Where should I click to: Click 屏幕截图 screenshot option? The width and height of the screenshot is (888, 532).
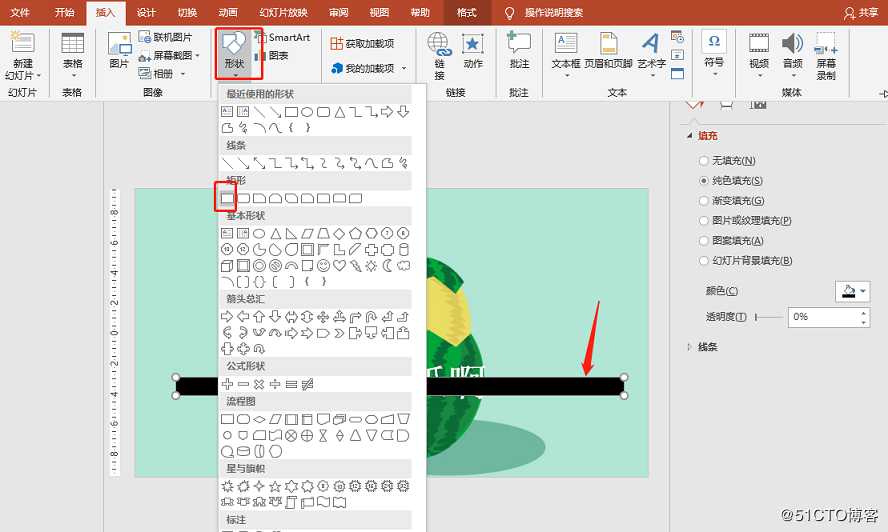coord(165,56)
